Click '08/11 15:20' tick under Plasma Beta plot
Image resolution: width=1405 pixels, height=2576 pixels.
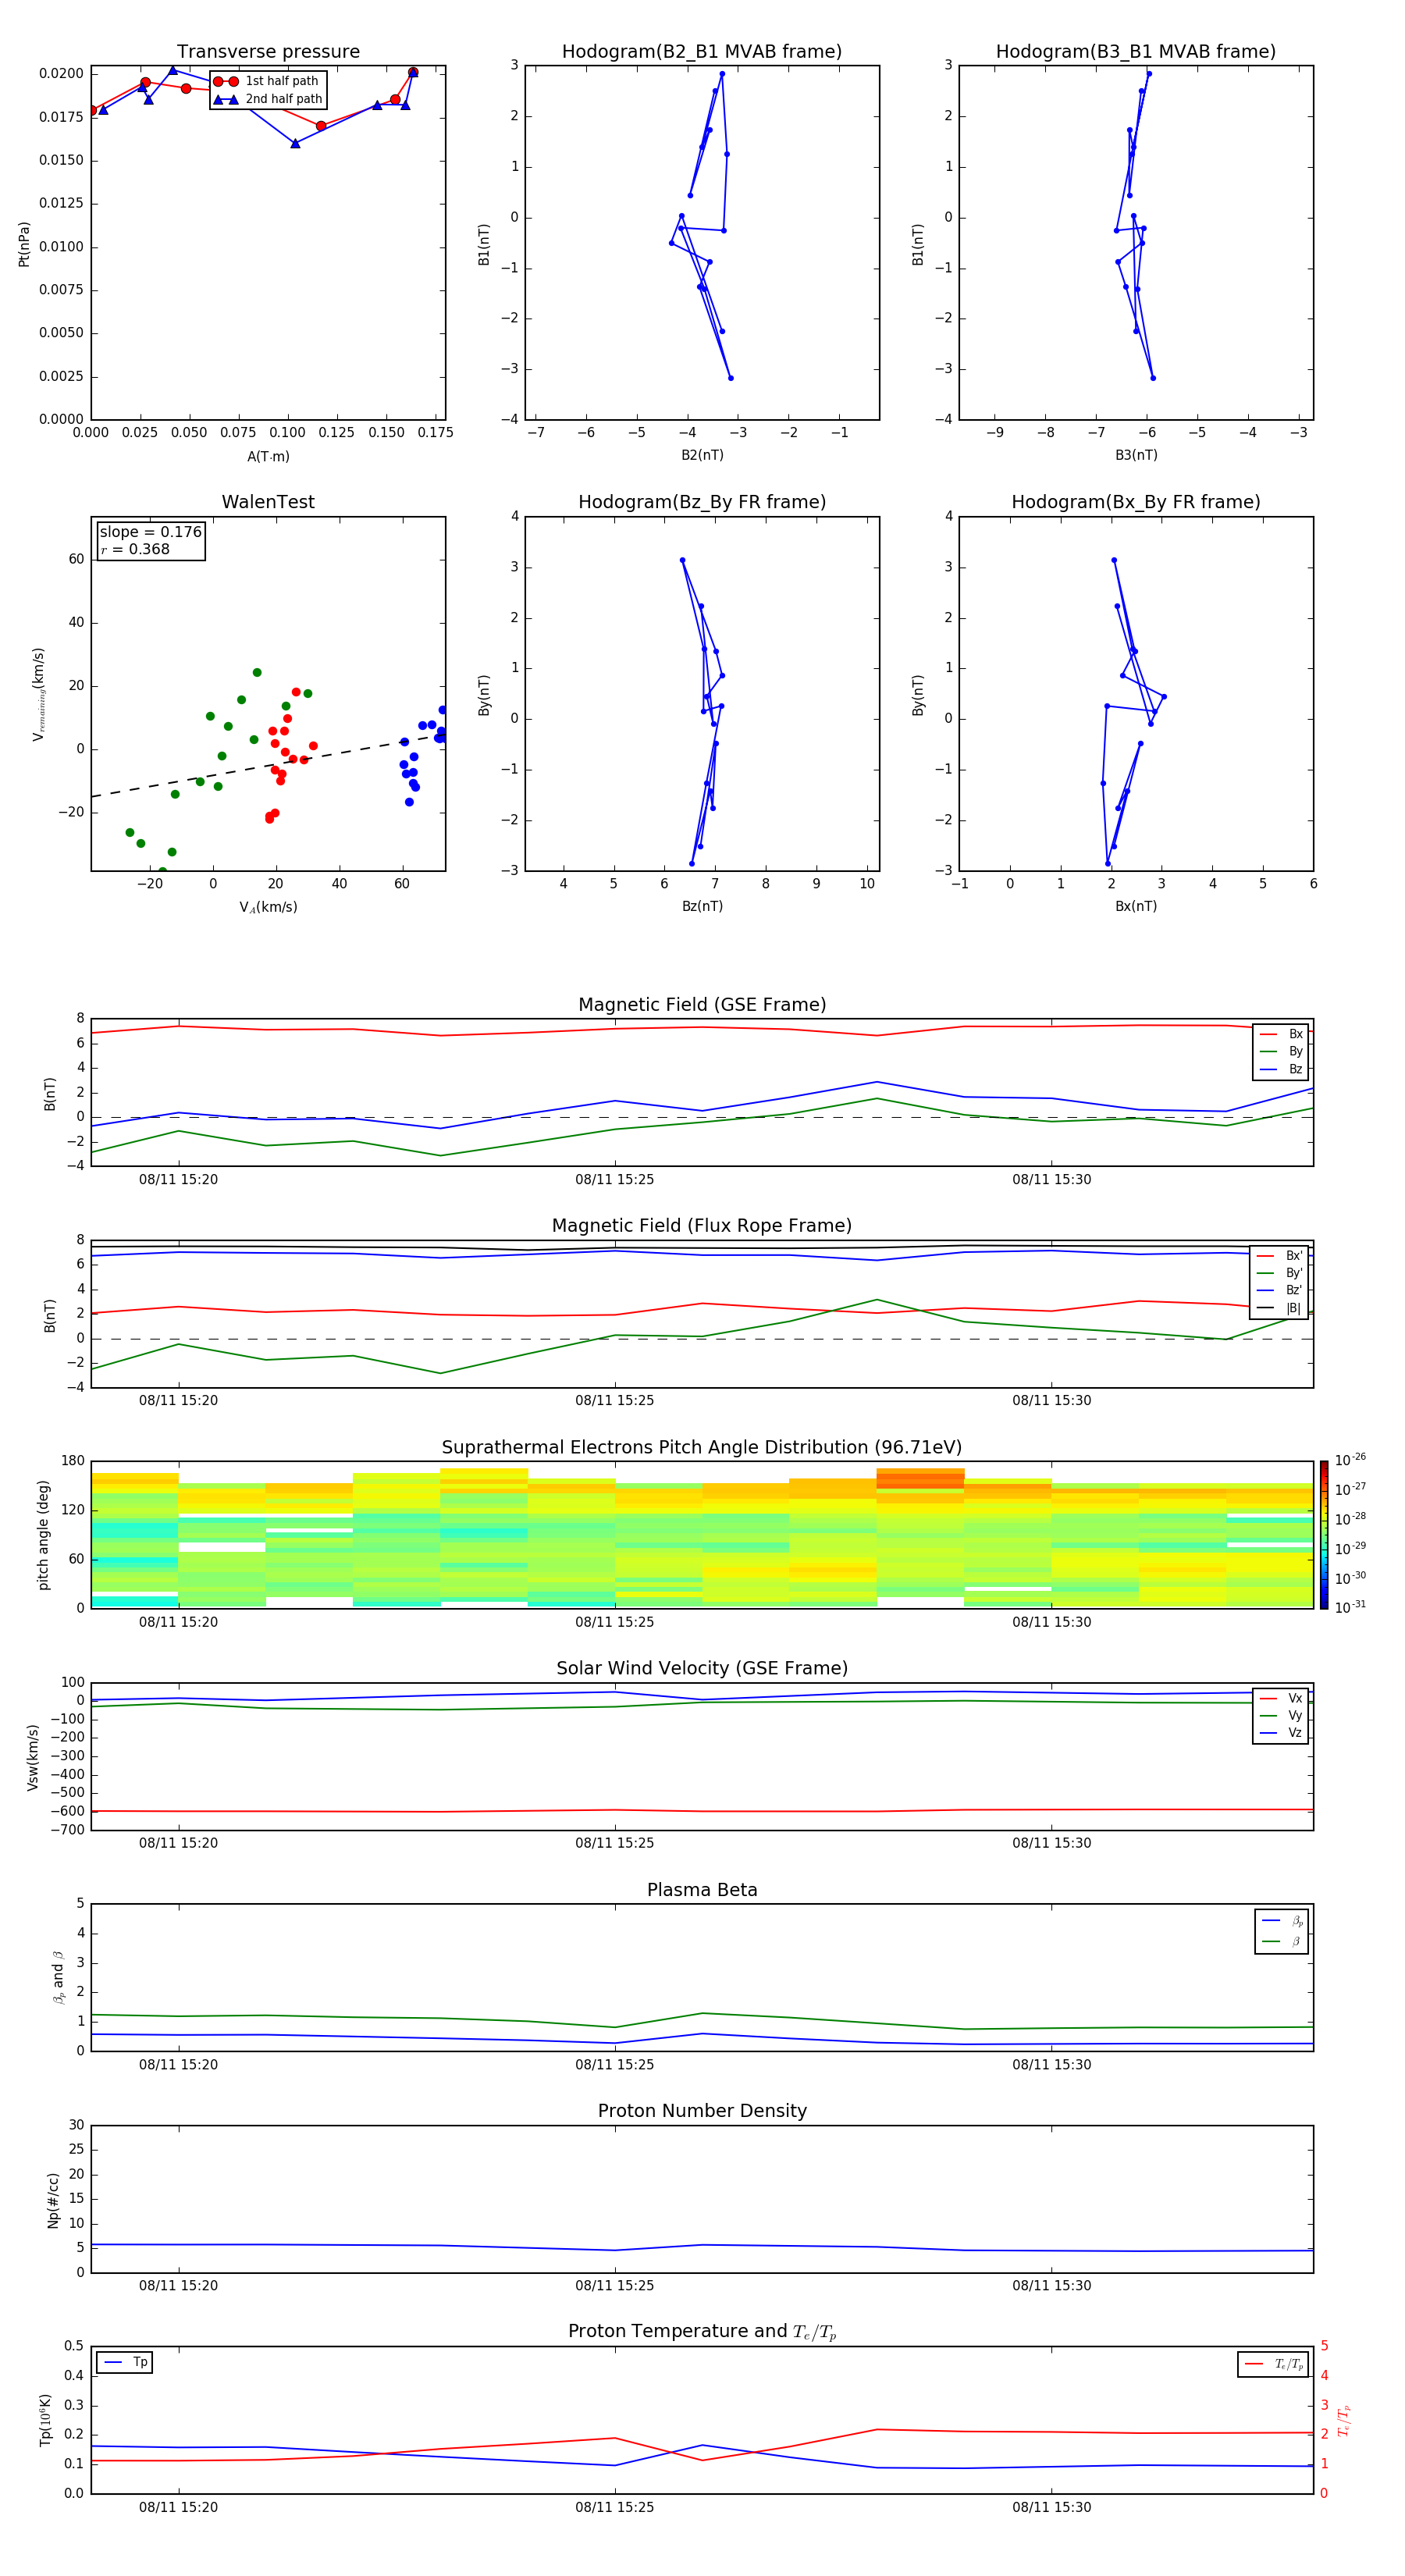click(178, 2064)
